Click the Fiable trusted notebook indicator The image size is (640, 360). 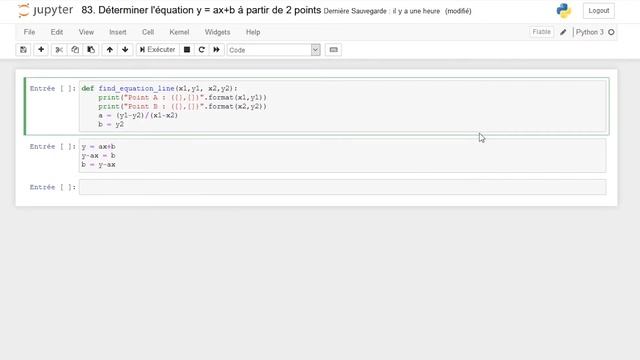coord(541,32)
